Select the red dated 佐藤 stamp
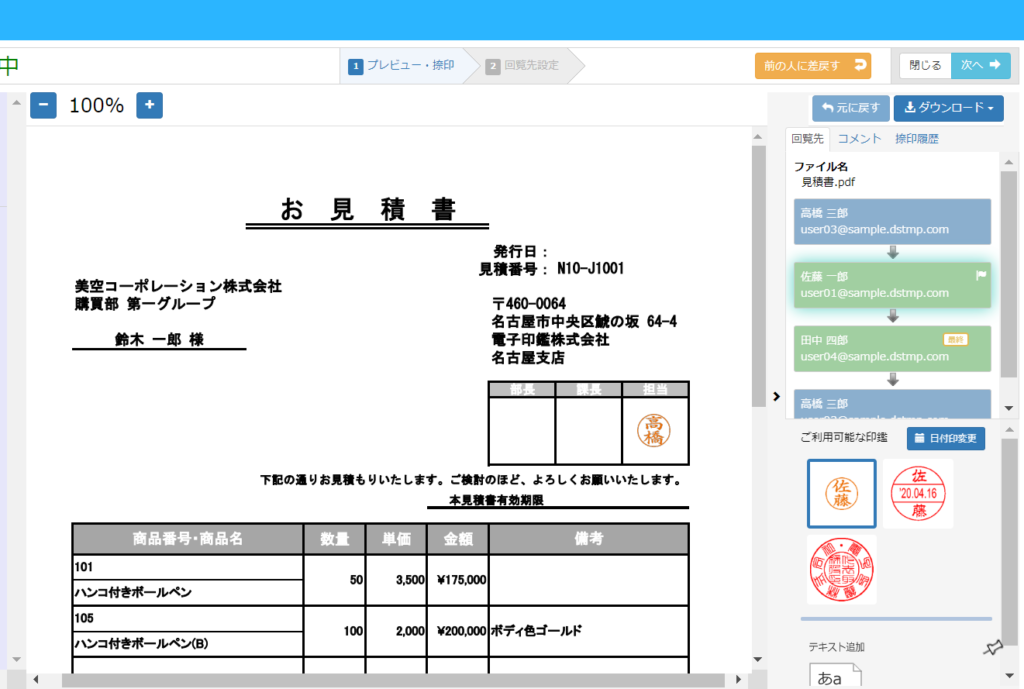Screen dimensions: 1024x689 pos(917,493)
